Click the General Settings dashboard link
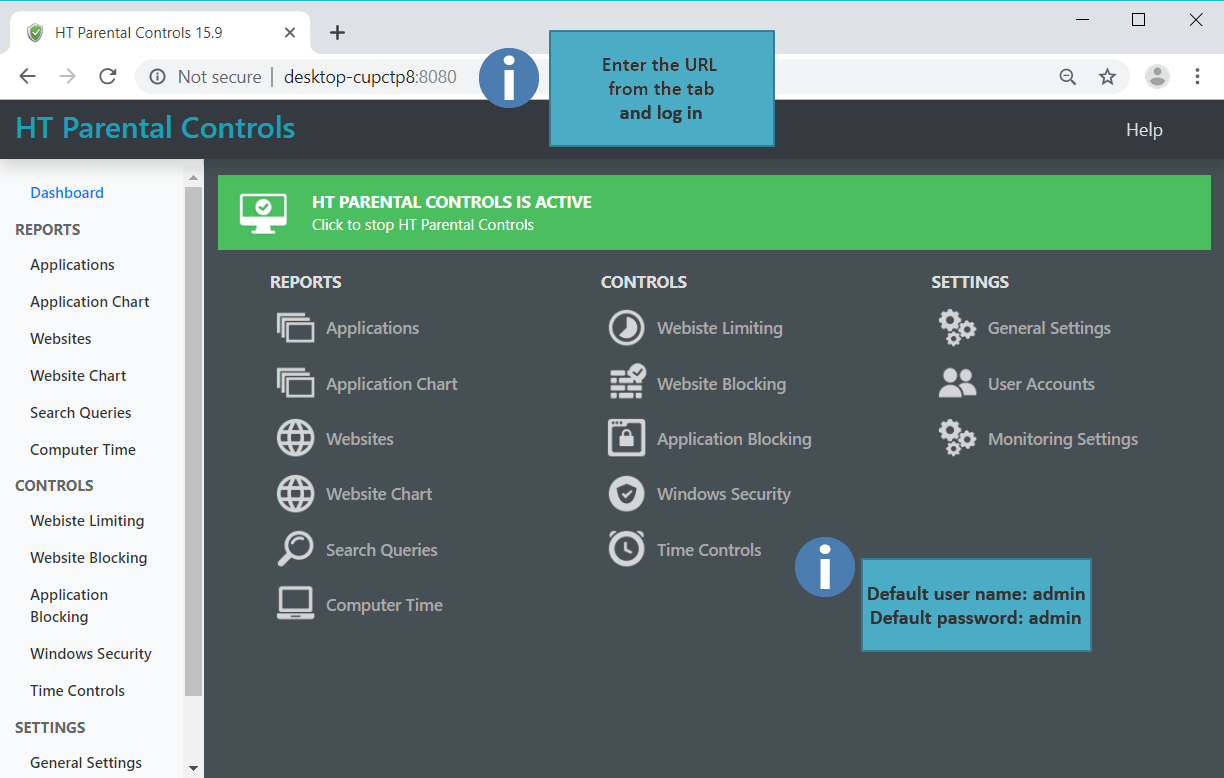1224x778 pixels. coord(1049,328)
